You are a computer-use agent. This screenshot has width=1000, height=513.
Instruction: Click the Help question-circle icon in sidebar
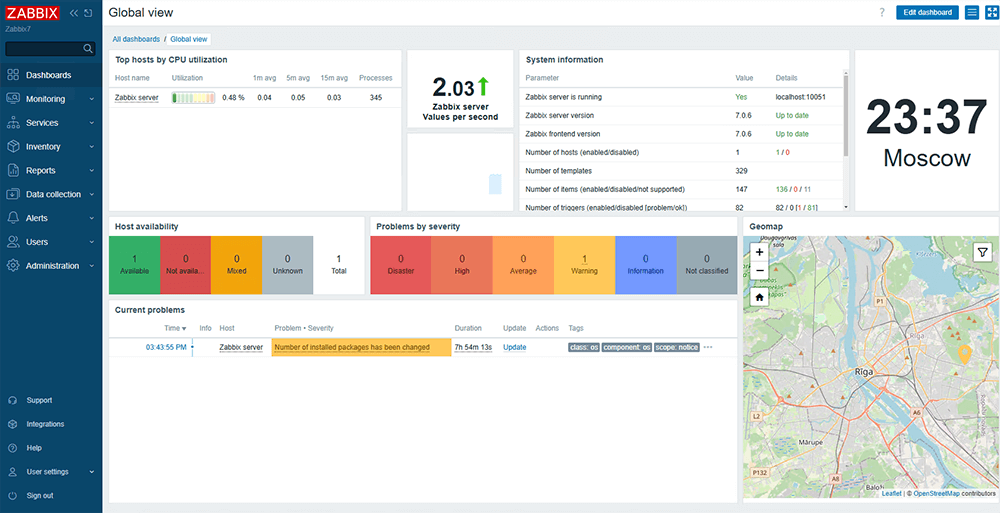coord(12,448)
